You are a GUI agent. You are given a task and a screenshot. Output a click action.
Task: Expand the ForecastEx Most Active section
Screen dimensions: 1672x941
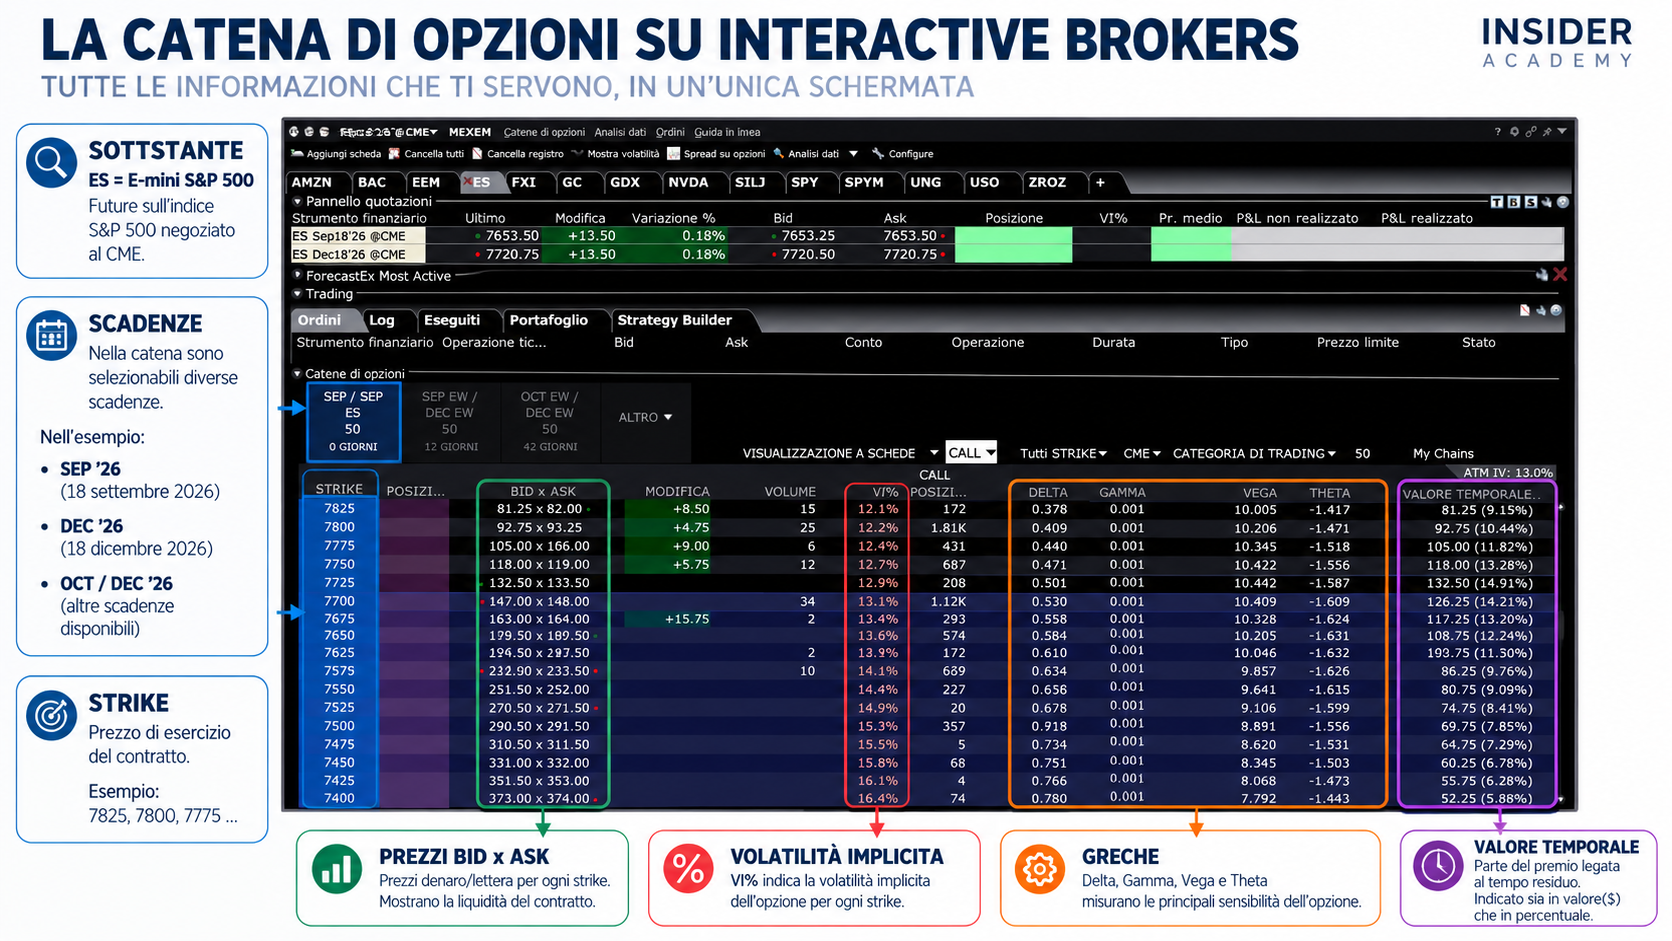[x=297, y=275]
